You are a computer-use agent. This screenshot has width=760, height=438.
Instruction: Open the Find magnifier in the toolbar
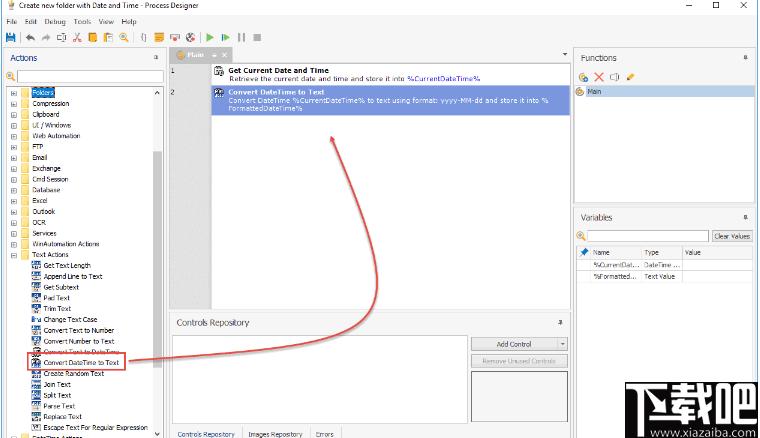coord(124,37)
